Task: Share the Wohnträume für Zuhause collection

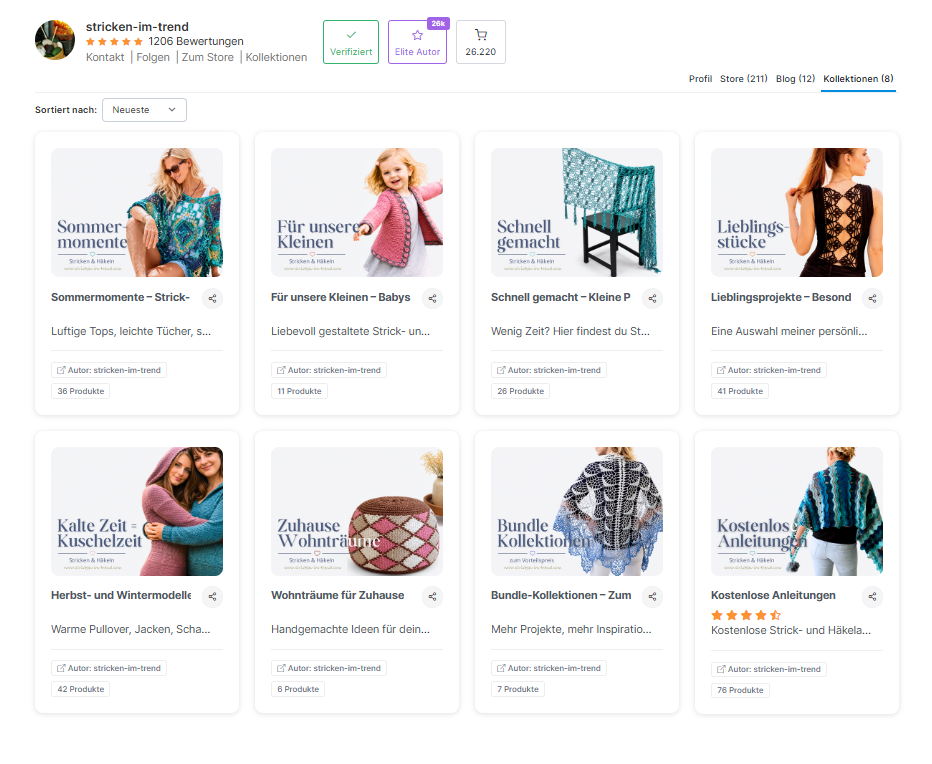Action: click(432, 596)
